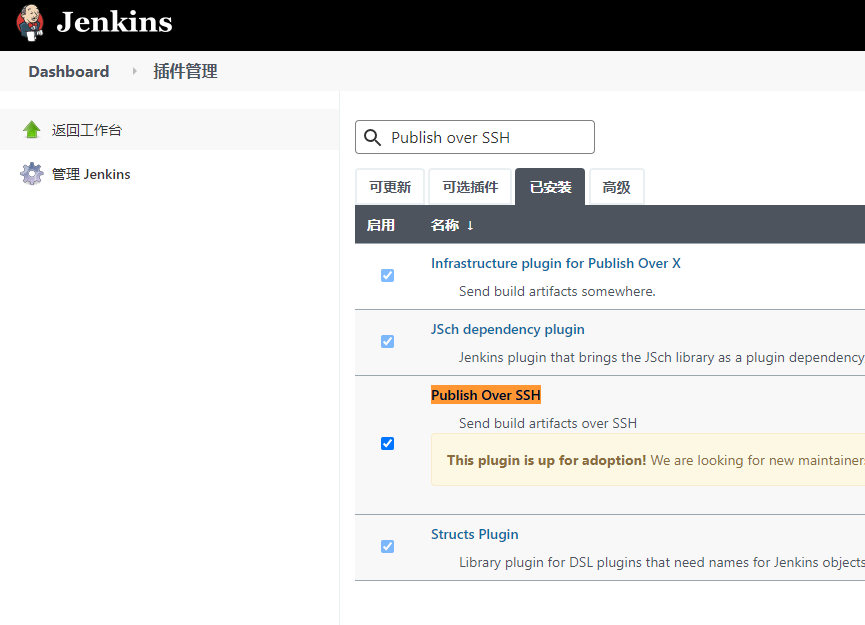Click the 'Send build artifacts over SSH' description
Viewport: 865px width, 625px height.
pyautogui.click(x=548, y=423)
